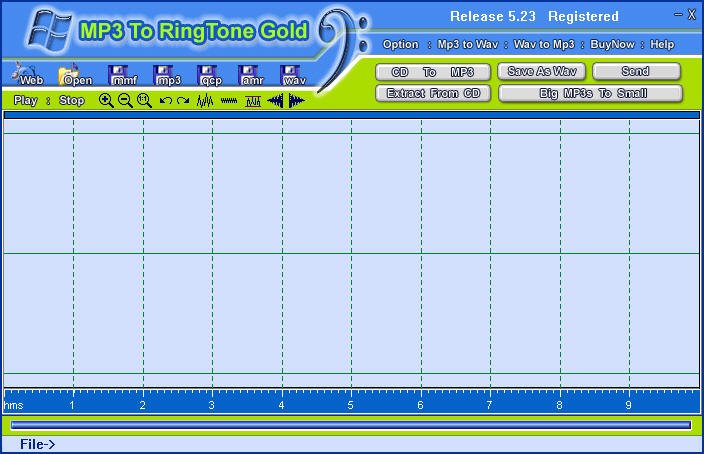Zoom in on the waveform
Image resolution: width=704 pixels, height=454 pixels.
click(x=106, y=101)
